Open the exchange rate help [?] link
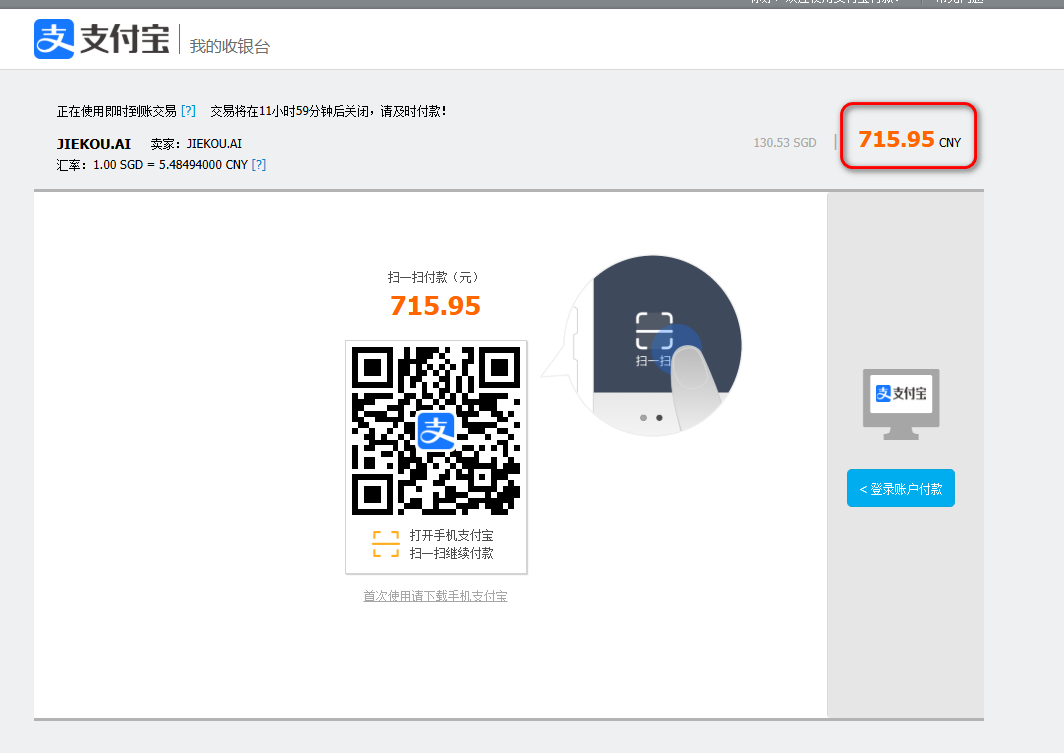The image size is (1064, 753). (x=259, y=165)
